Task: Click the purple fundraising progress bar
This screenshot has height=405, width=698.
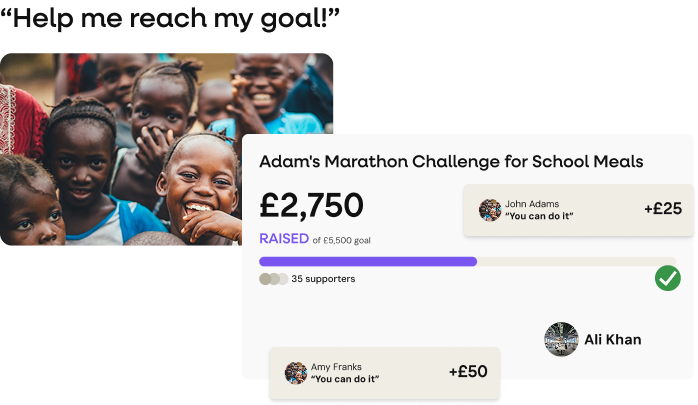Action: pyautogui.click(x=368, y=262)
